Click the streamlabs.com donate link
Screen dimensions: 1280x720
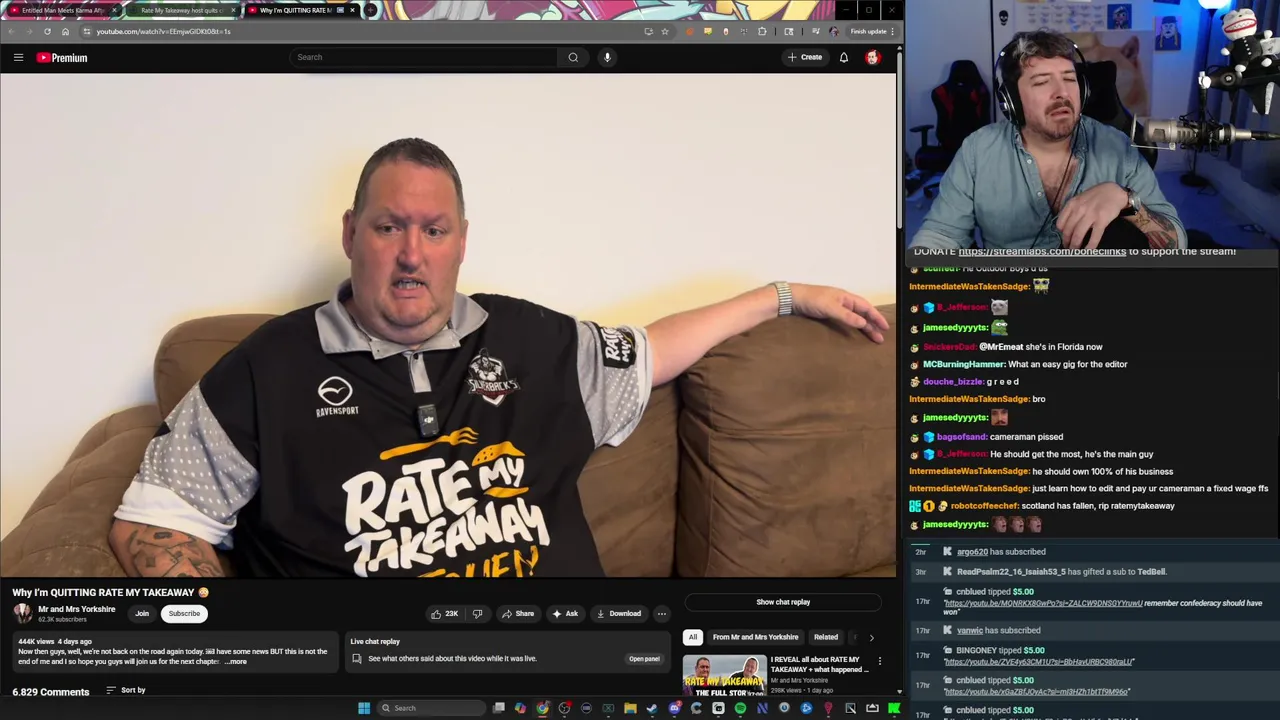pos(1042,251)
